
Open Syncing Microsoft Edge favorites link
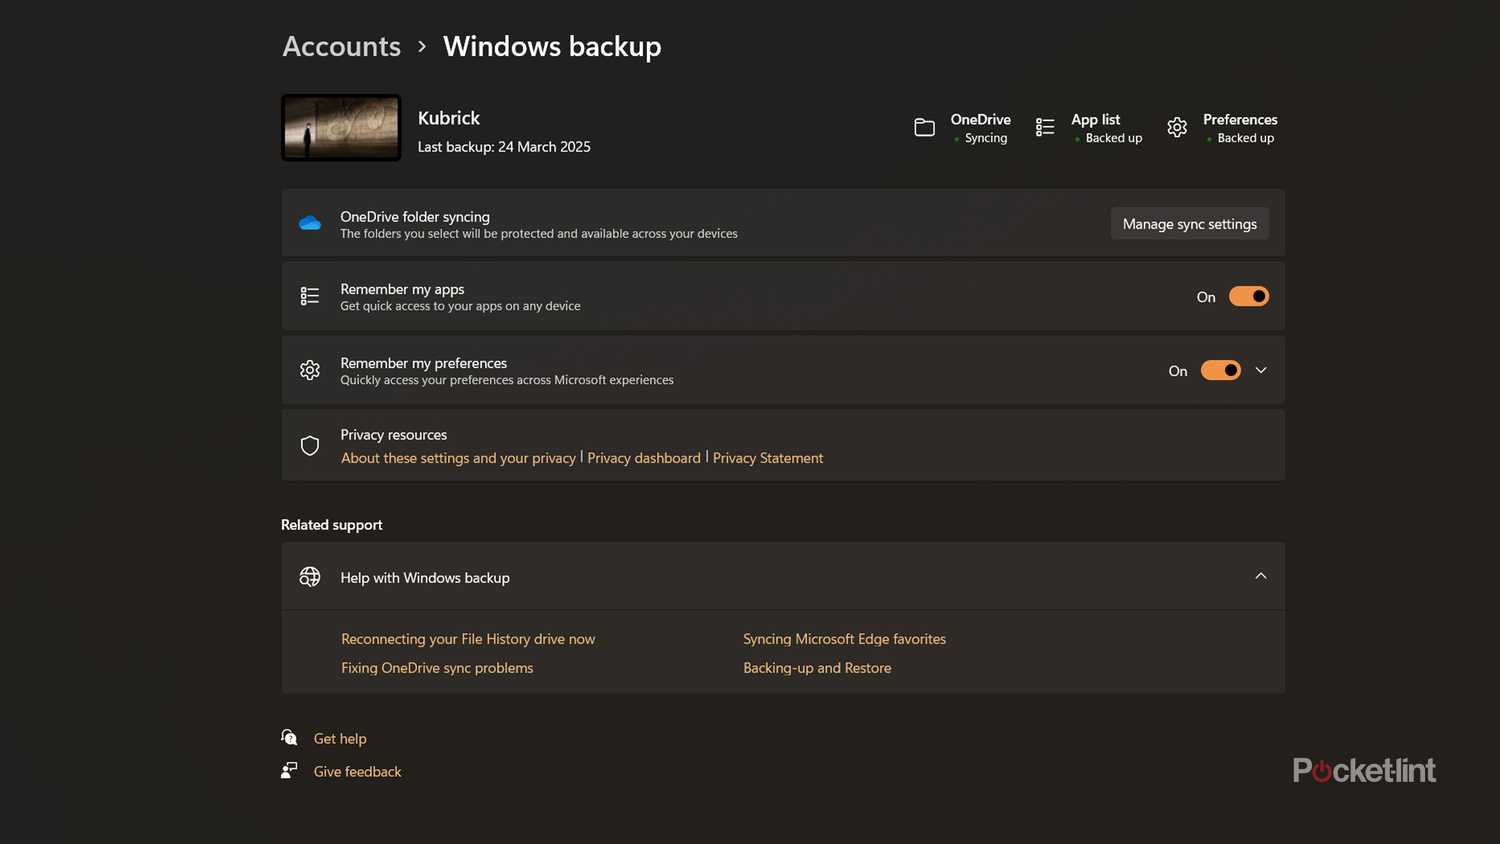[844, 639]
